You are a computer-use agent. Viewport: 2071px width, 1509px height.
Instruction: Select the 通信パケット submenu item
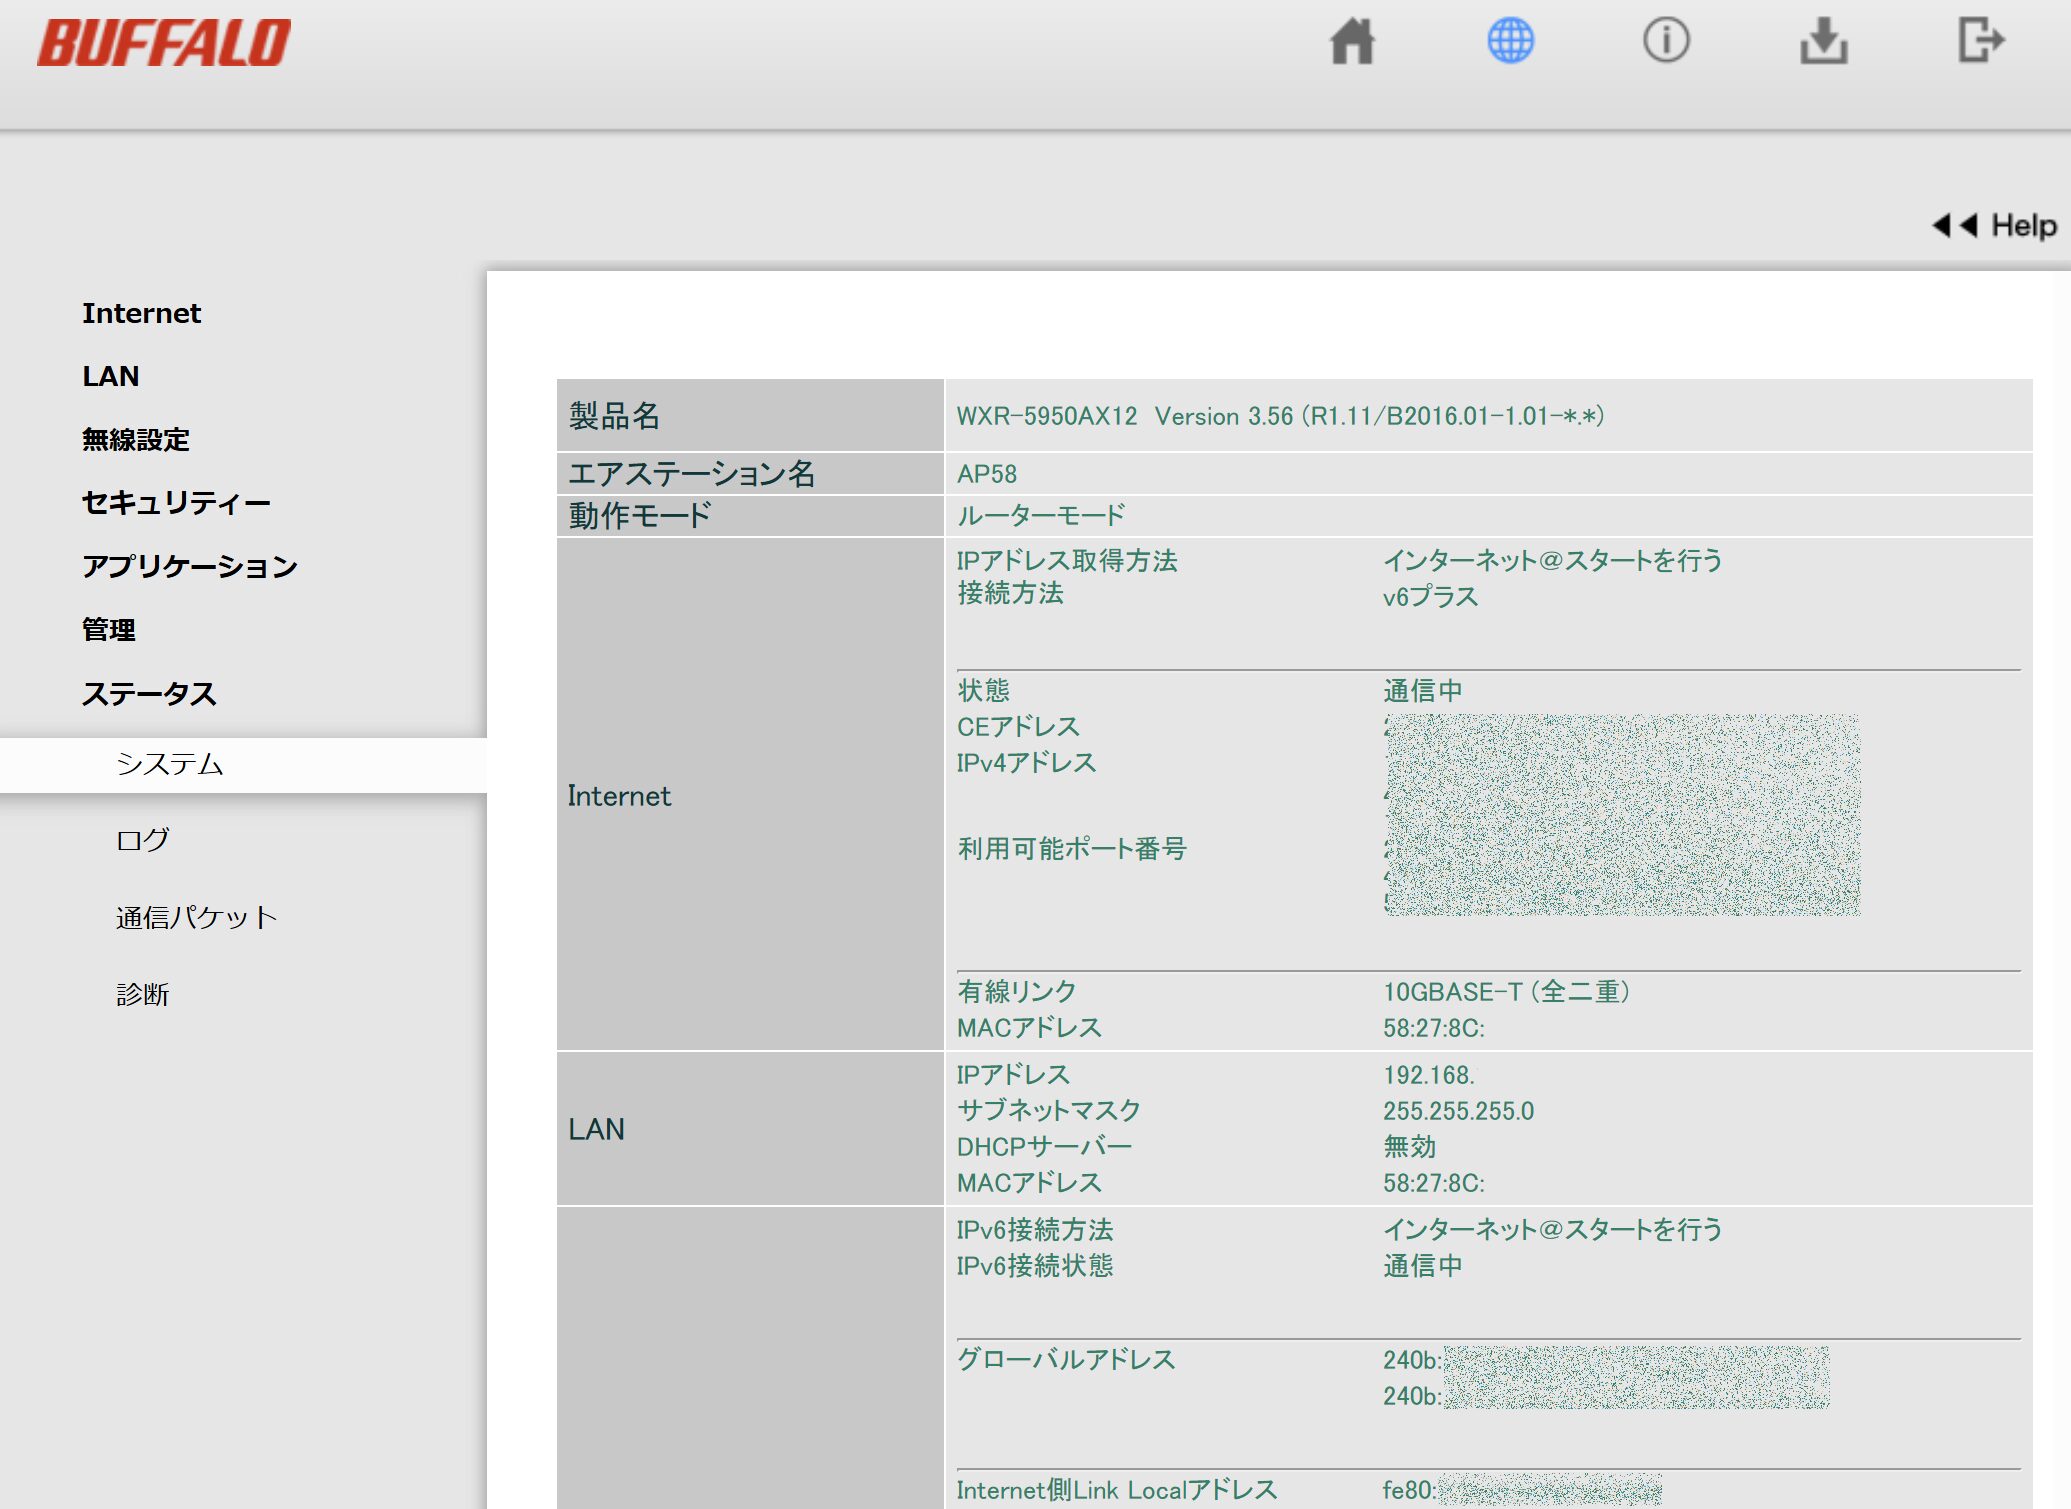click(196, 917)
